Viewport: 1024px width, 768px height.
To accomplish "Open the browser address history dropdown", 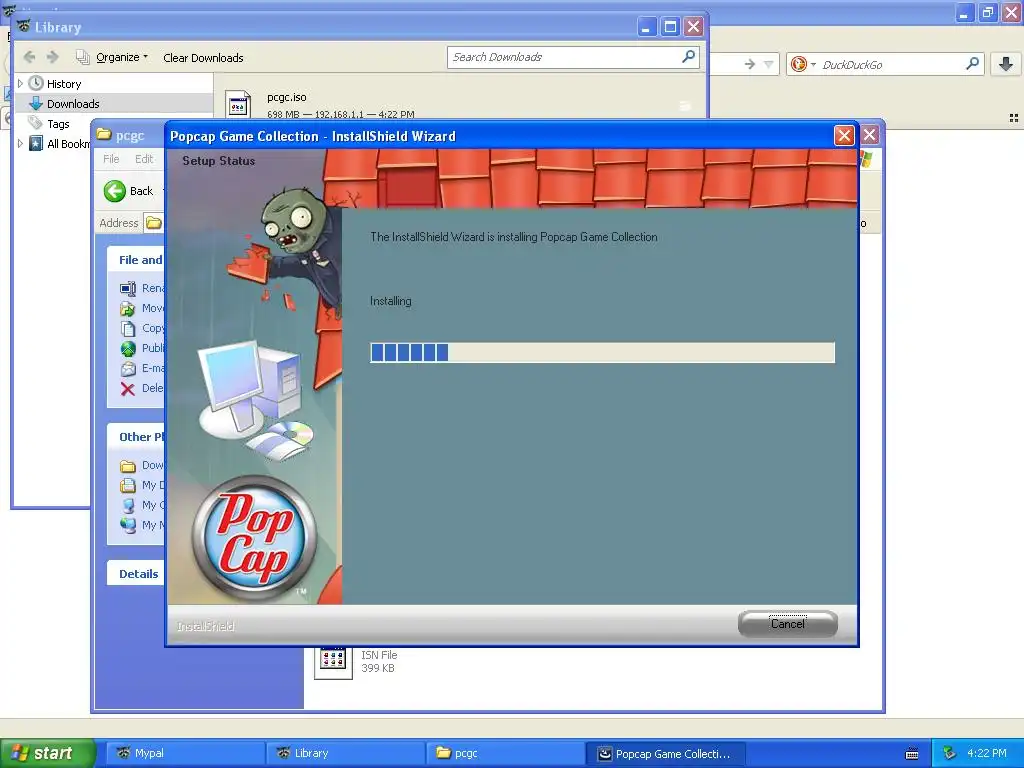I will click(769, 64).
